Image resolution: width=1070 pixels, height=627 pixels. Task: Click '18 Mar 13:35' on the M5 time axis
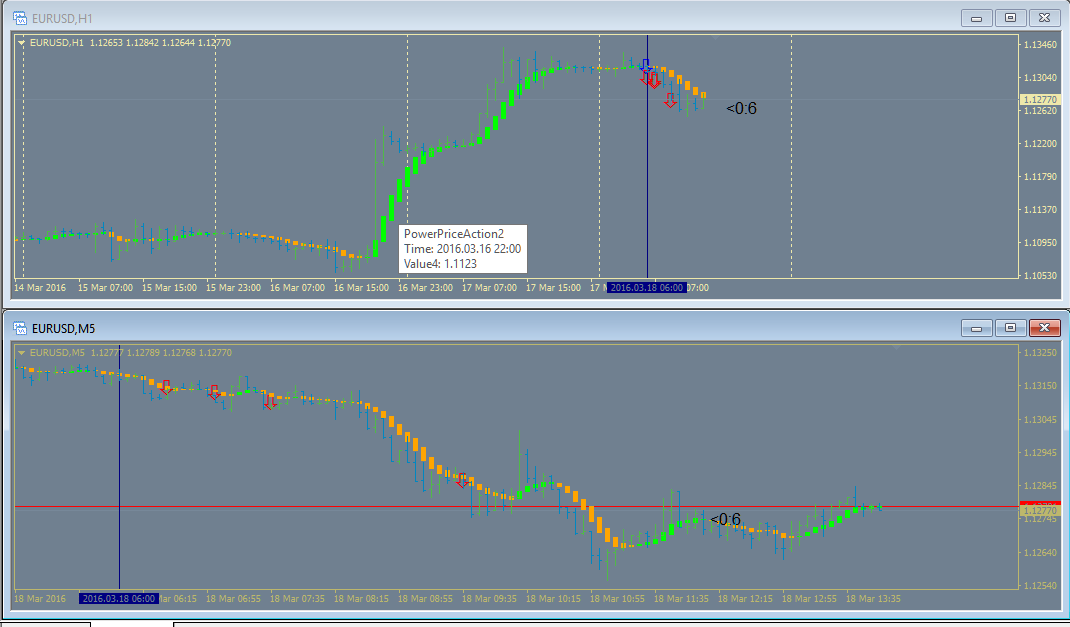873,598
